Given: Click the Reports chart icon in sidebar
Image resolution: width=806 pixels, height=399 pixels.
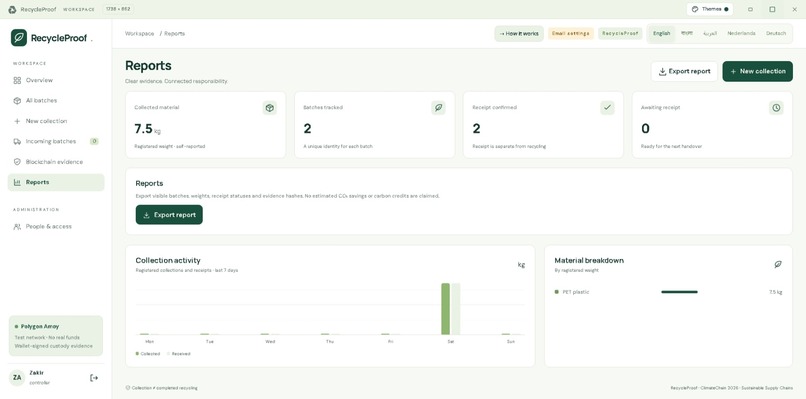Looking at the screenshot, I should click(17, 183).
